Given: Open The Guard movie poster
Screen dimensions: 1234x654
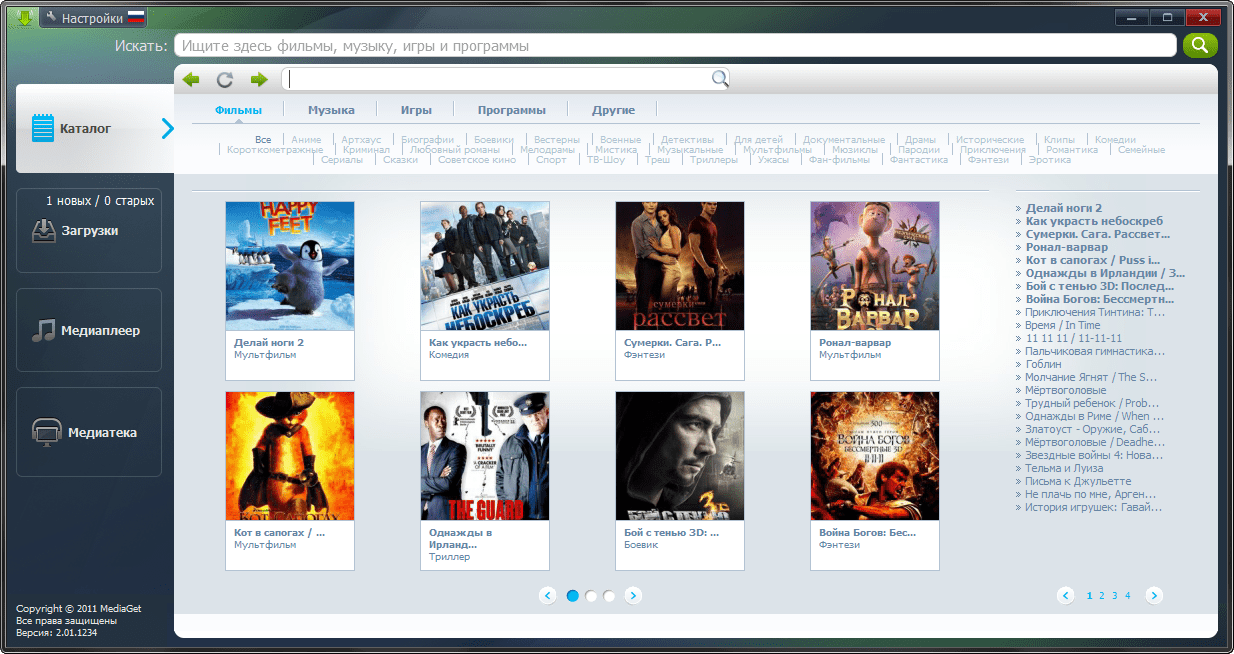Looking at the screenshot, I should click(x=485, y=456).
